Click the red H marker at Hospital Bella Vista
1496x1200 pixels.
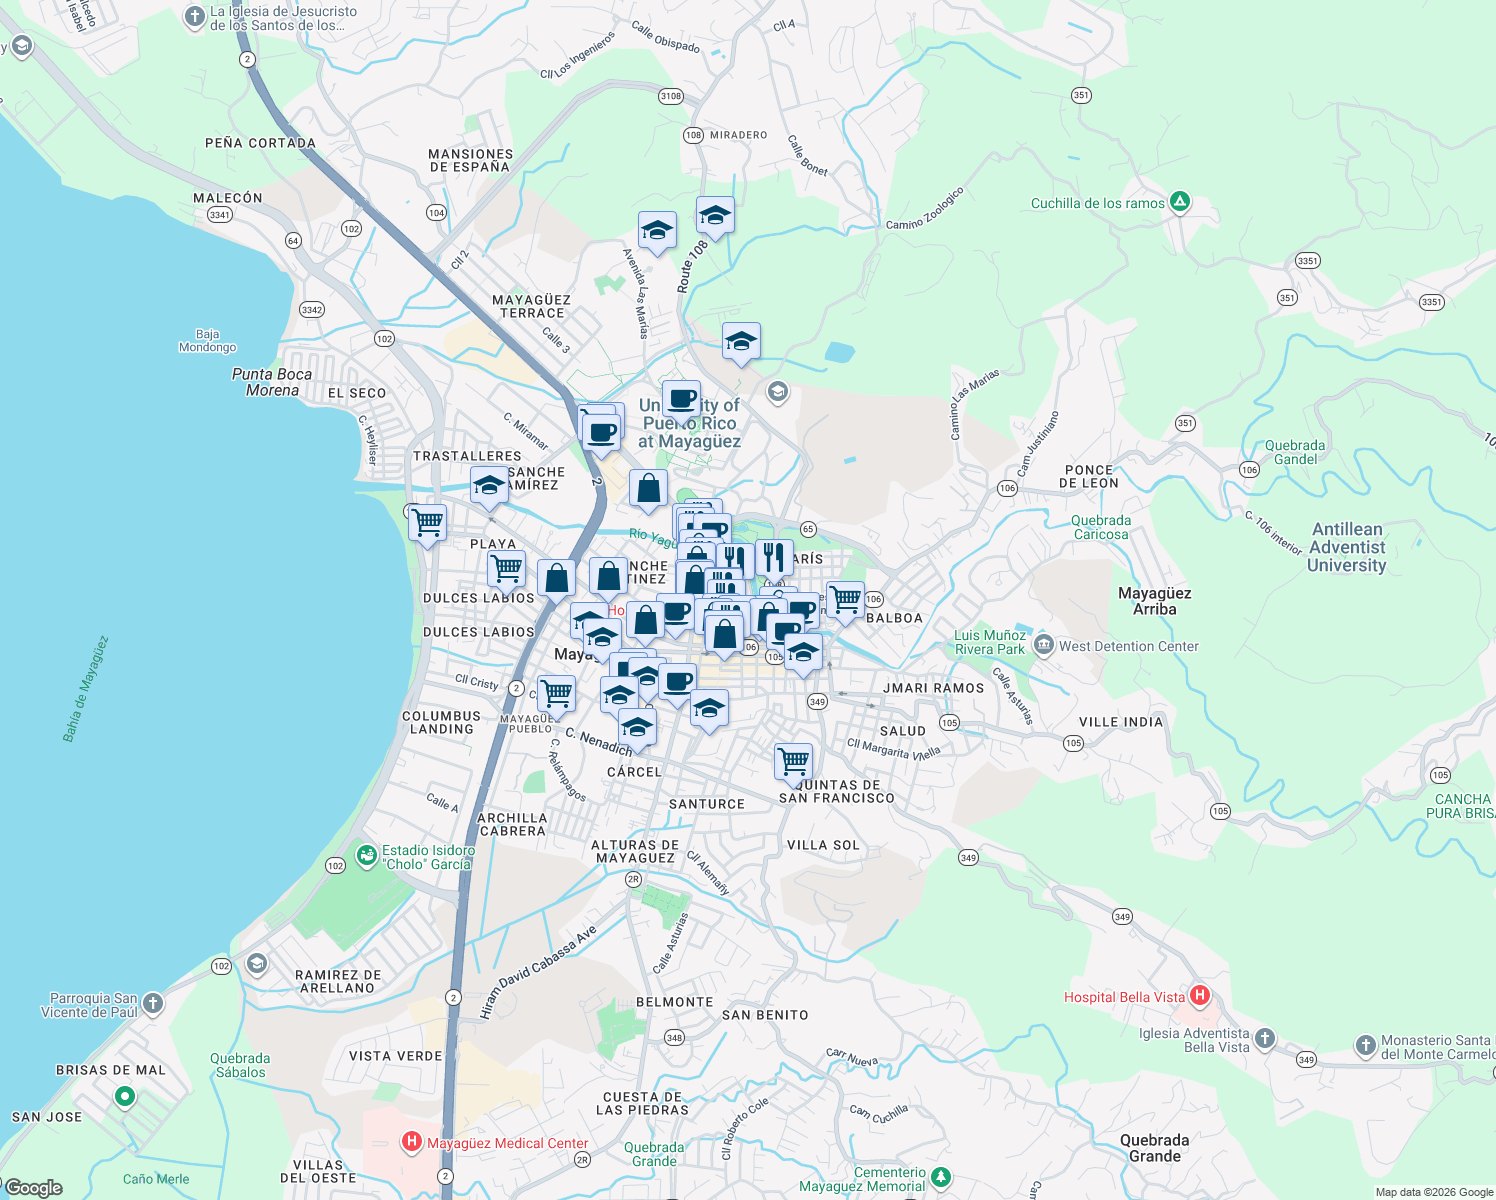1199,996
